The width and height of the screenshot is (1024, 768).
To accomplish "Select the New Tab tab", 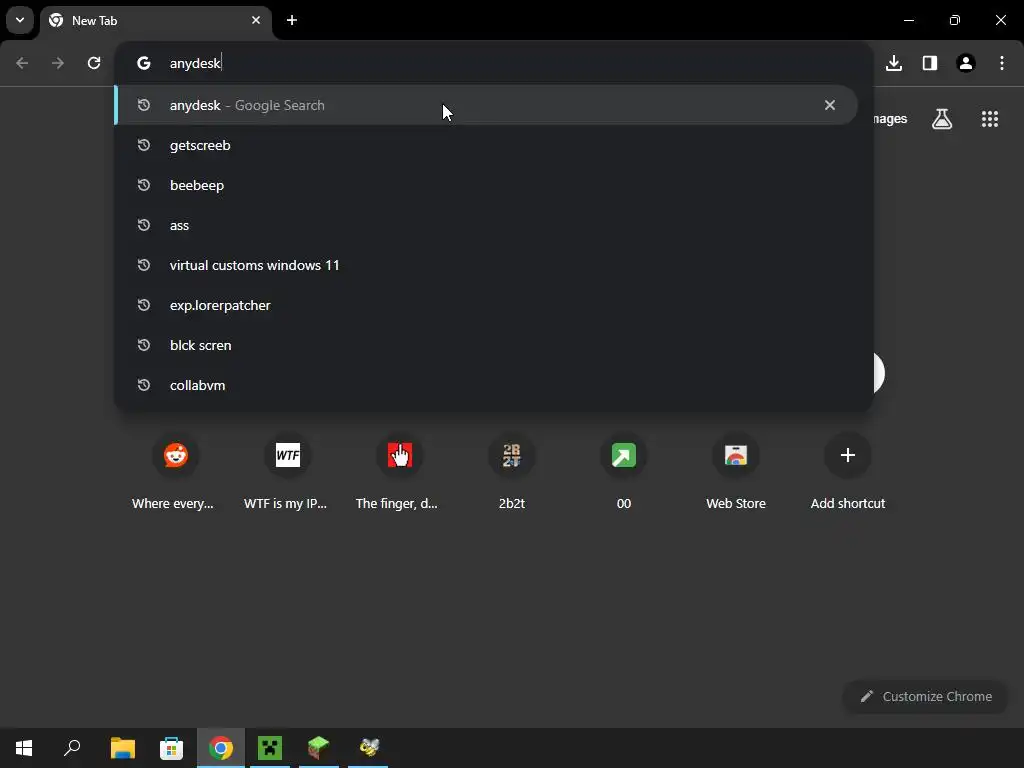I will [x=155, y=21].
